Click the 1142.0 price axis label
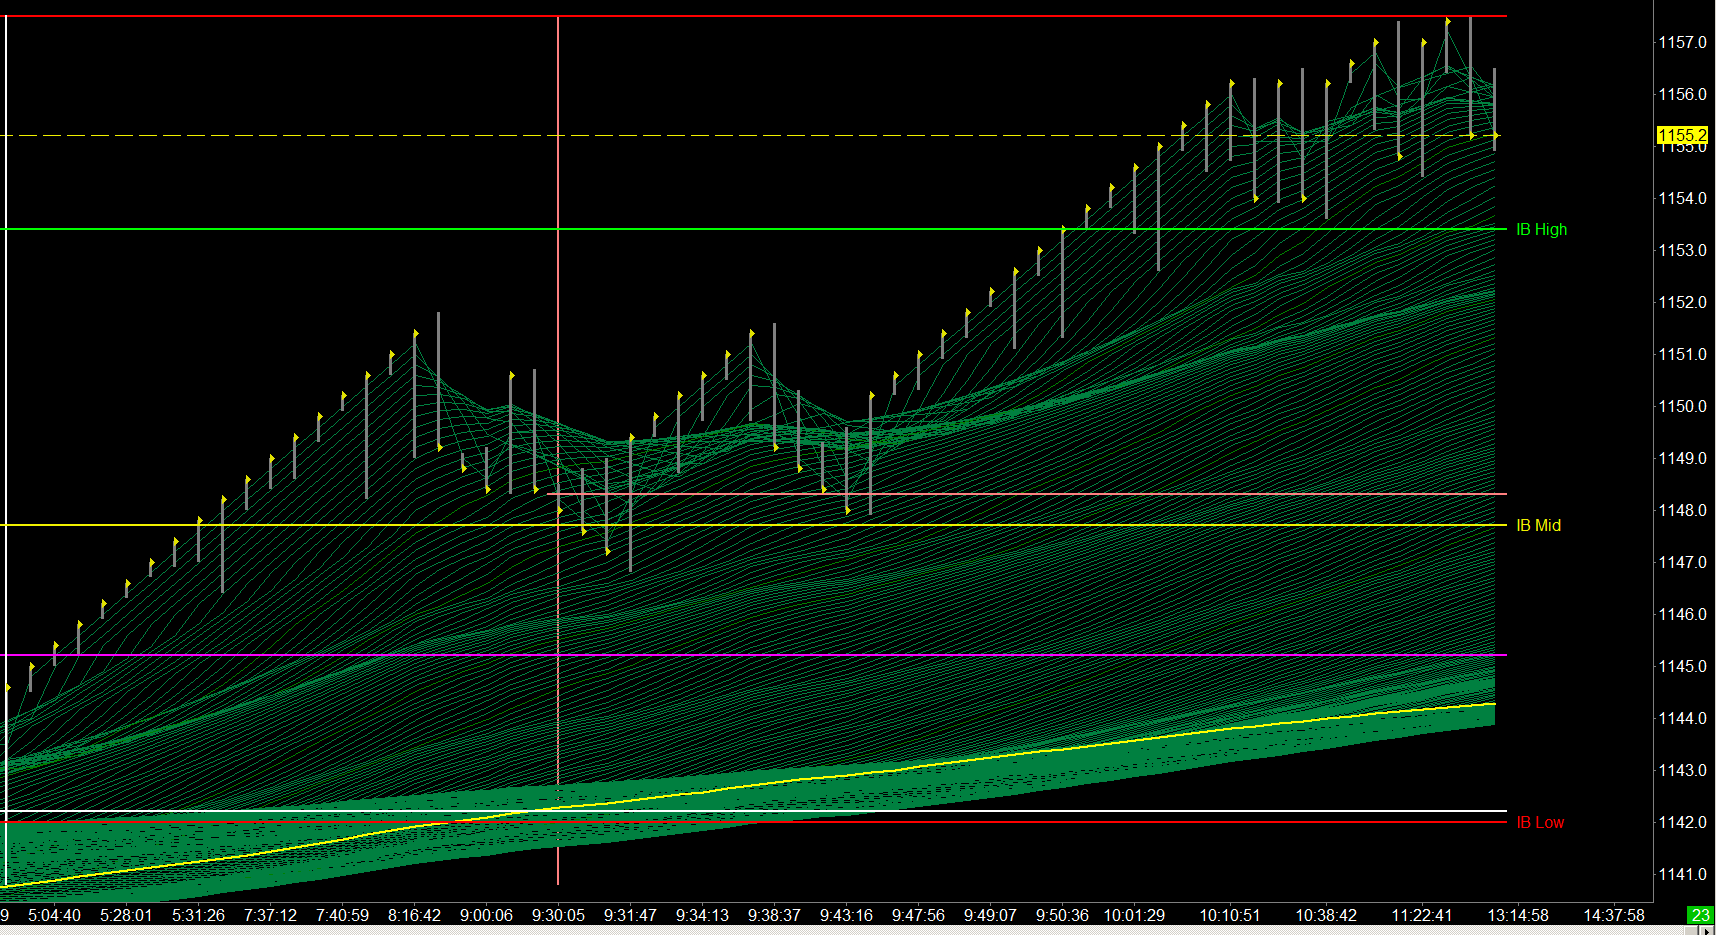This screenshot has width=1716, height=935. 1682,823
